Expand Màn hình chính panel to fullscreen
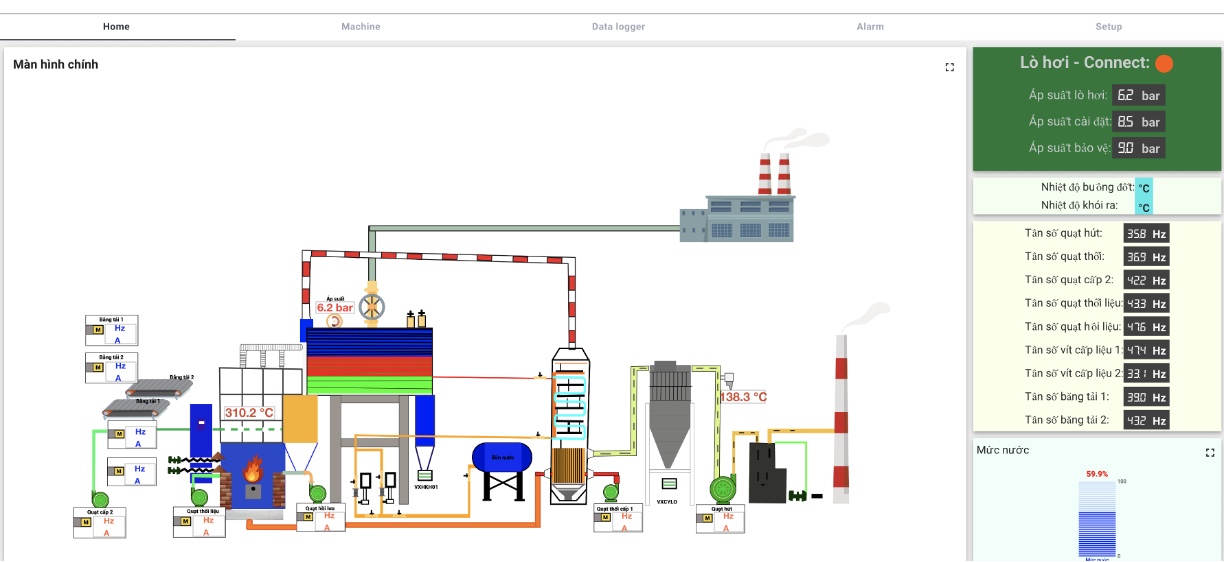The height and width of the screenshot is (562, 1224). pos(950,67)
